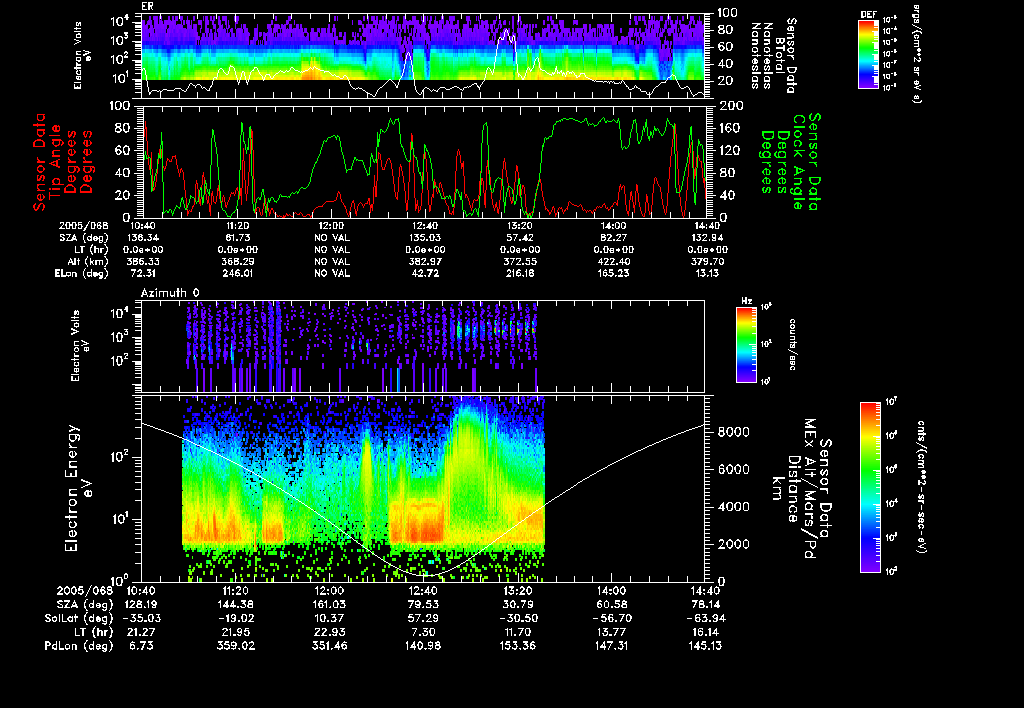Click the 'Azimuth 0' panel title

(170, 293)
